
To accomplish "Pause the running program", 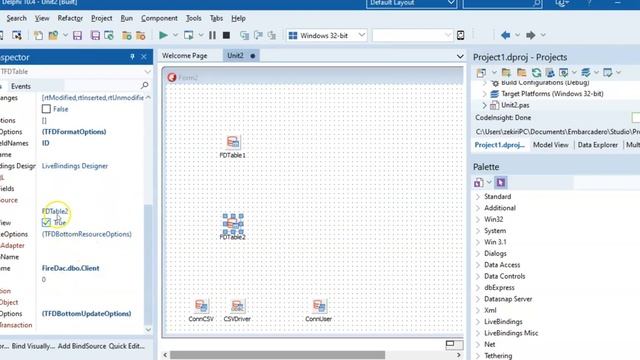I will [212, 36].
